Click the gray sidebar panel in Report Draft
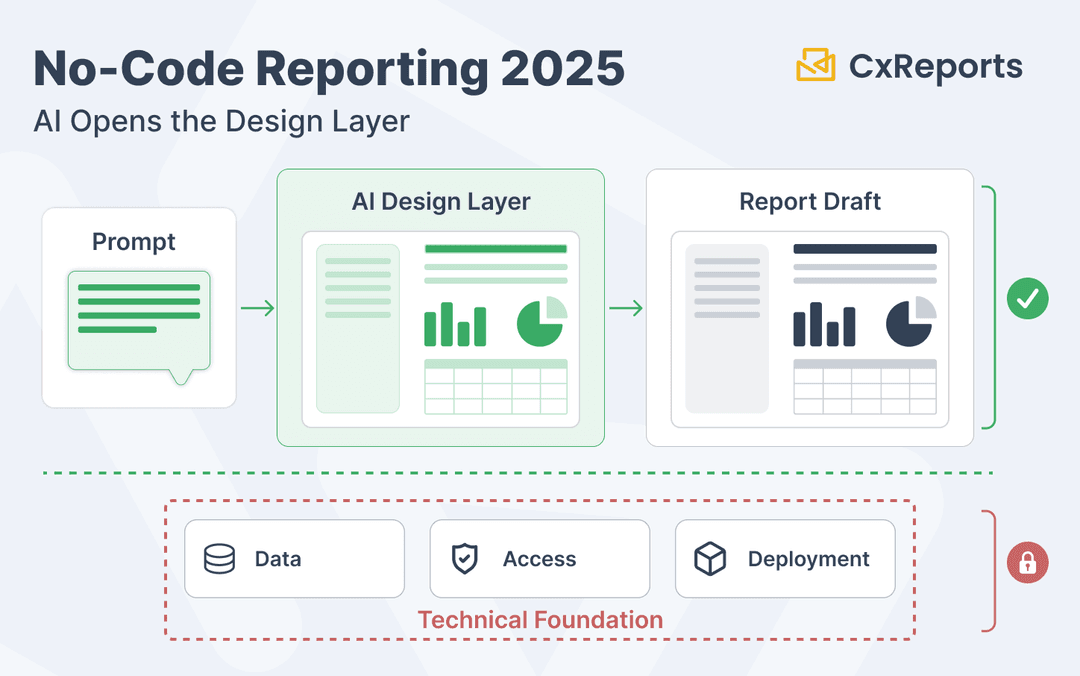The height and width of the screenshot is (676, 1080). tap(727, 329)
